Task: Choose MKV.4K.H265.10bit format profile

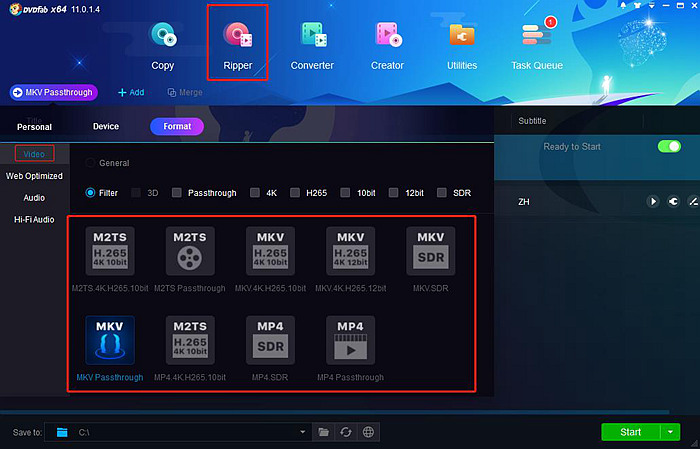Action: point(270,260)
